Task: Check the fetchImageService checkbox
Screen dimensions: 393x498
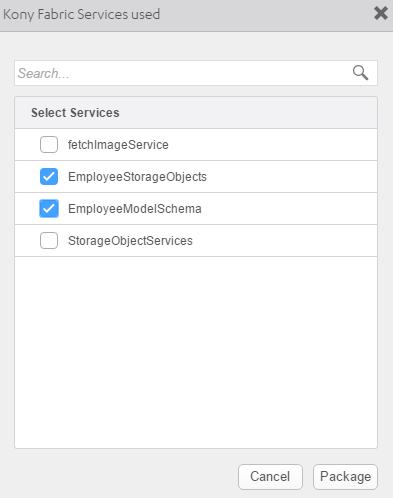Action: click(49, 144)
